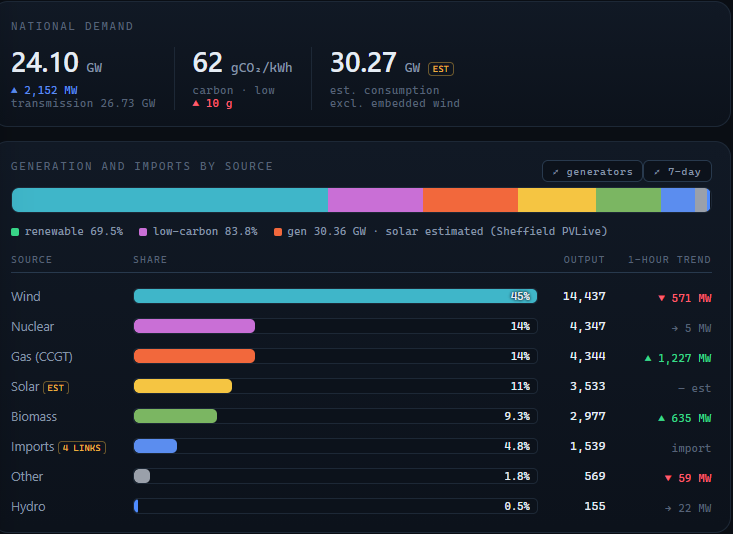Viewport: 733px width, 534px height.
Task: Click the green renewable legend square
Action: (x=15, y=232)
